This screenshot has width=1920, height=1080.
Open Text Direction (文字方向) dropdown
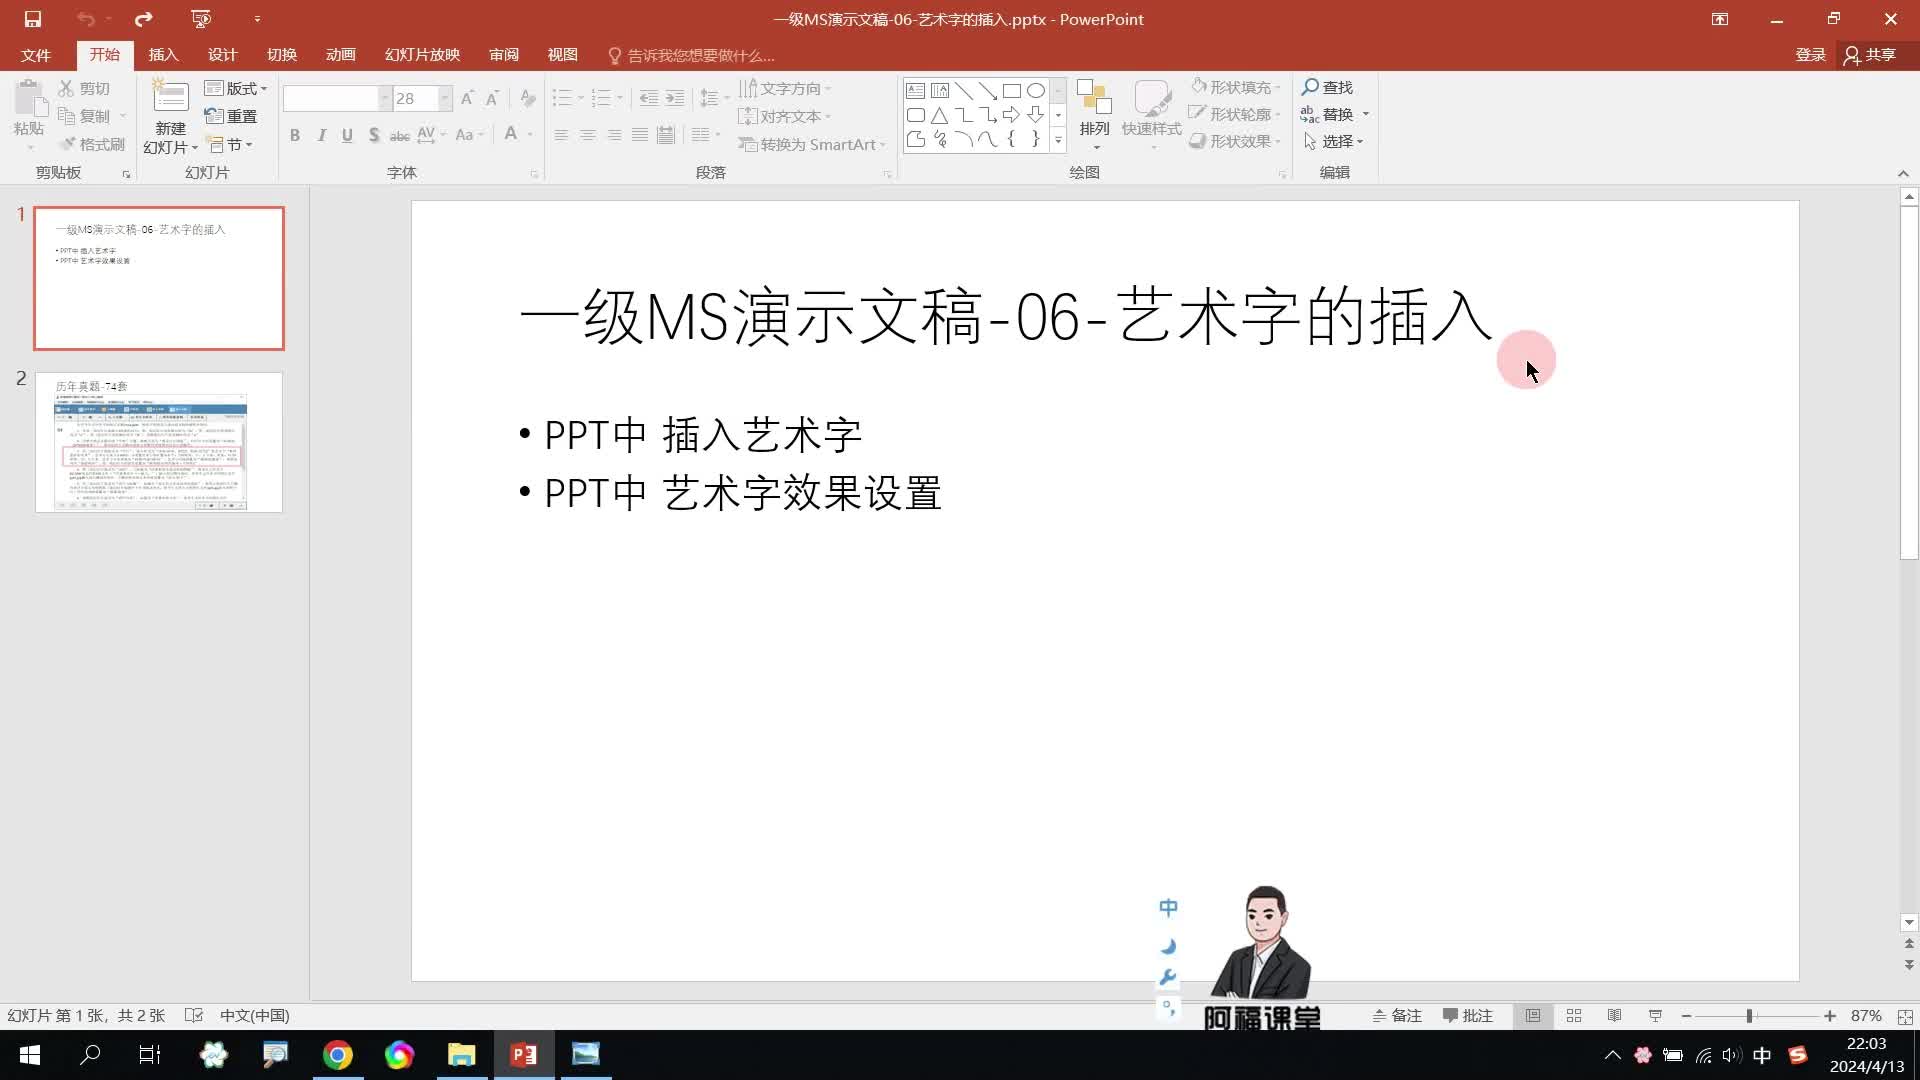pos(786,88)
